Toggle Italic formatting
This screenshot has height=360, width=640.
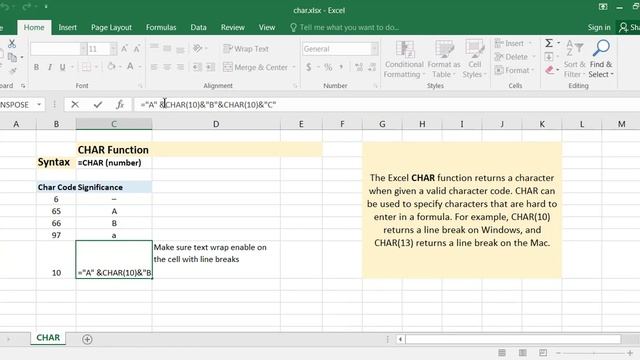coord(50,67)
